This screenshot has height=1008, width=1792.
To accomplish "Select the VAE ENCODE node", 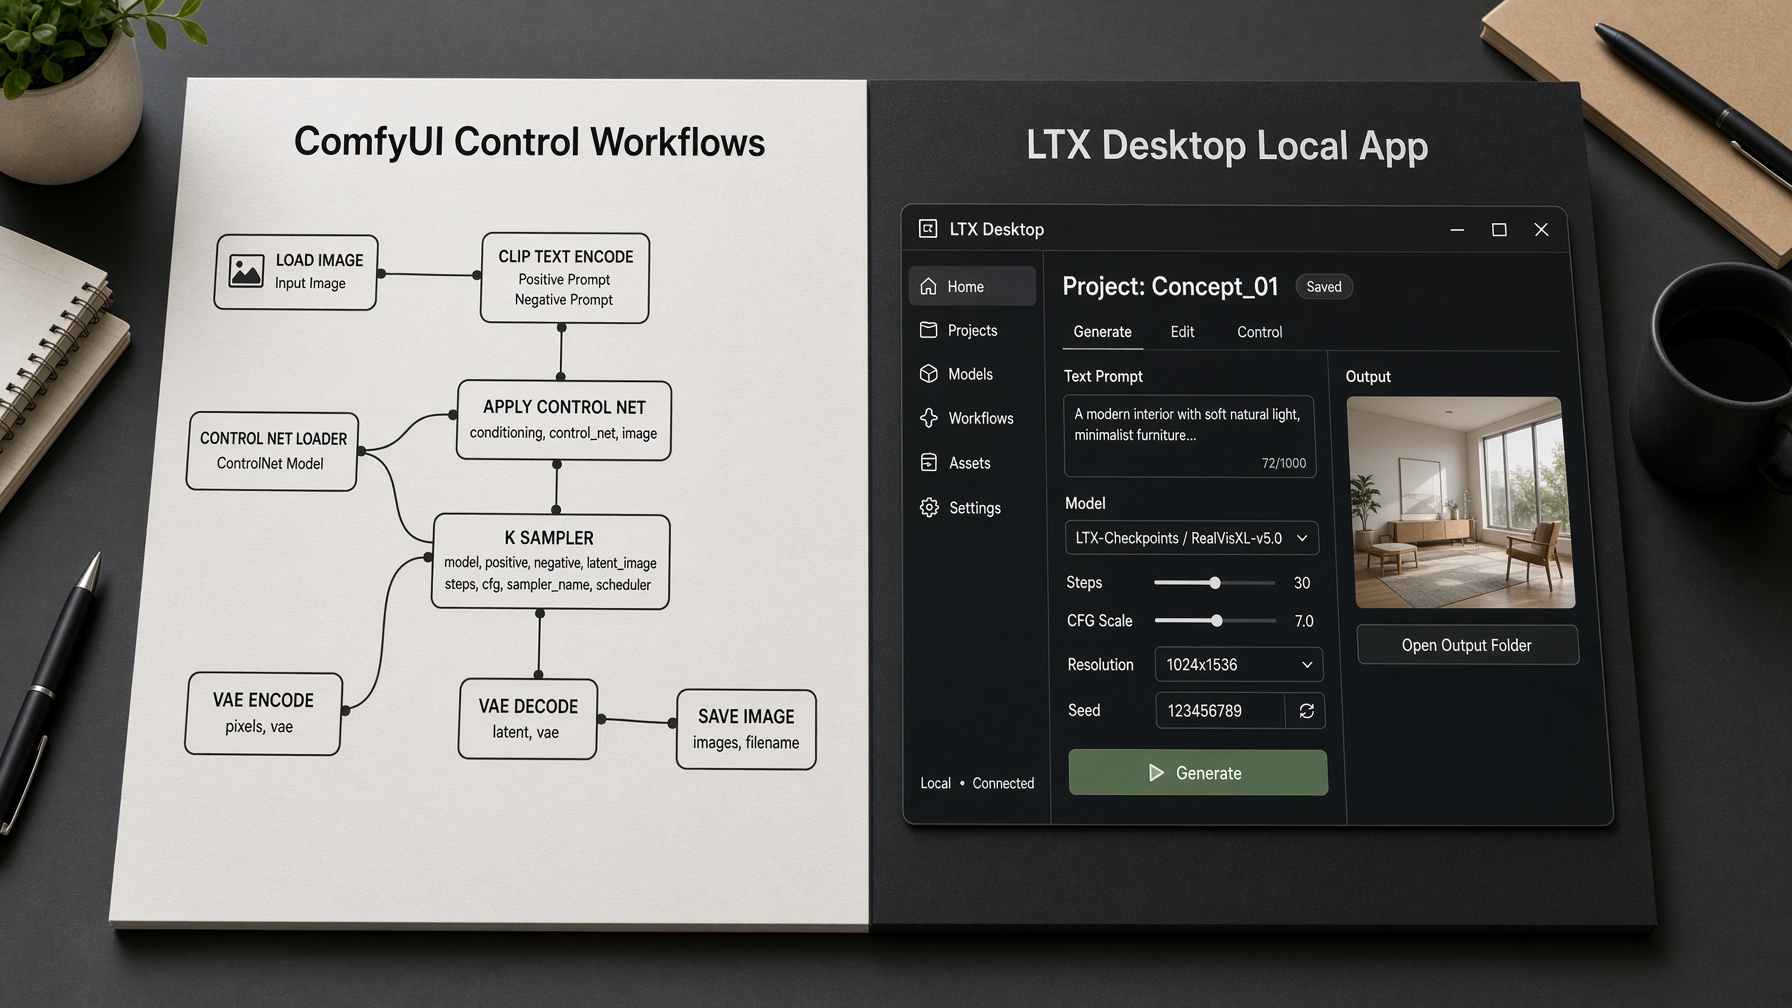I will tap(263, 713).
